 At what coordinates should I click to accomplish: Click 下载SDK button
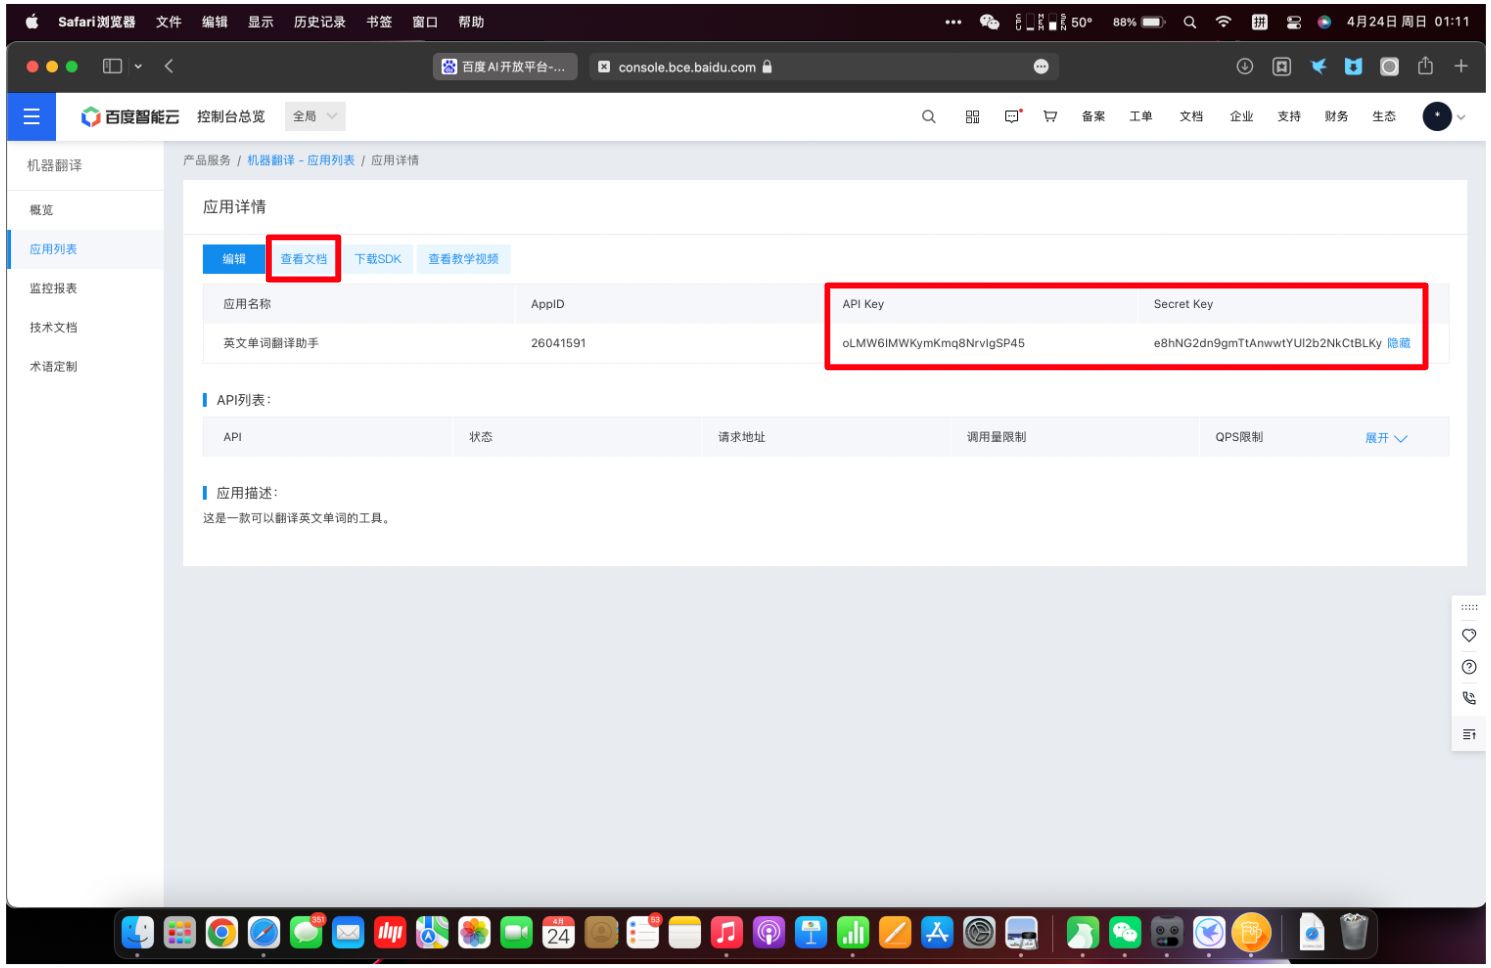[378, 259]
